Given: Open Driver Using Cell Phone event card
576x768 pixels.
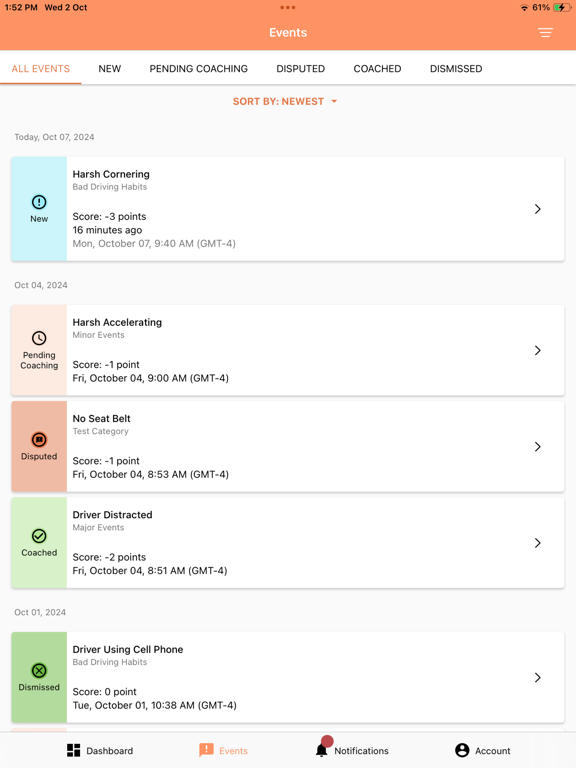Looking at the screenshot, I should 288,677.
